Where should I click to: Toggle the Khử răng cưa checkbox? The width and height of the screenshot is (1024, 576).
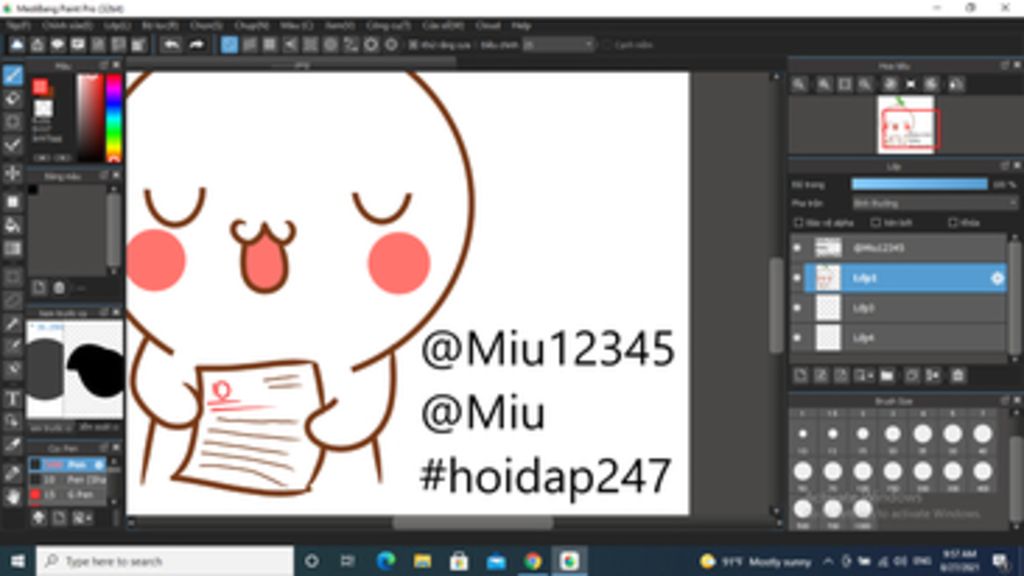click(413, 45)
